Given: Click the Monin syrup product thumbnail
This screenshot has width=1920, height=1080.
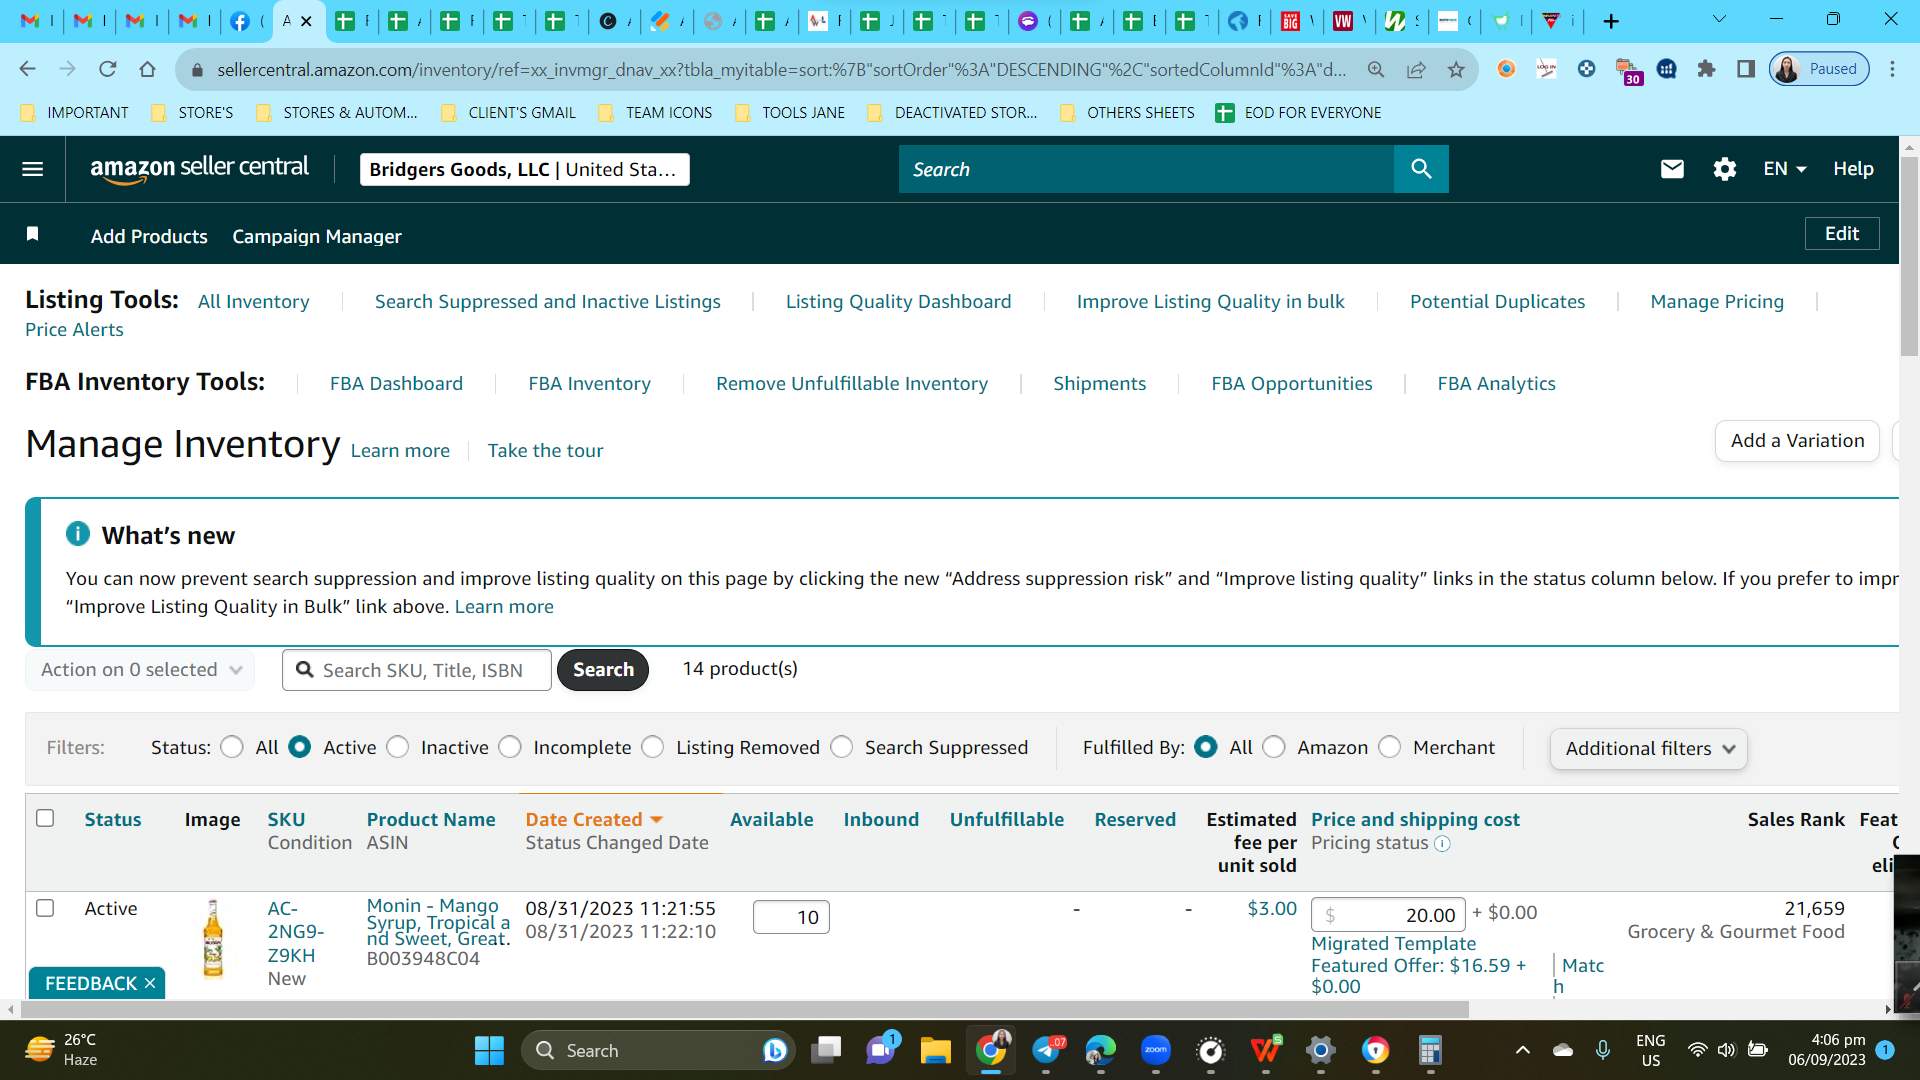Looking at the screenshot, I should 213,938.
